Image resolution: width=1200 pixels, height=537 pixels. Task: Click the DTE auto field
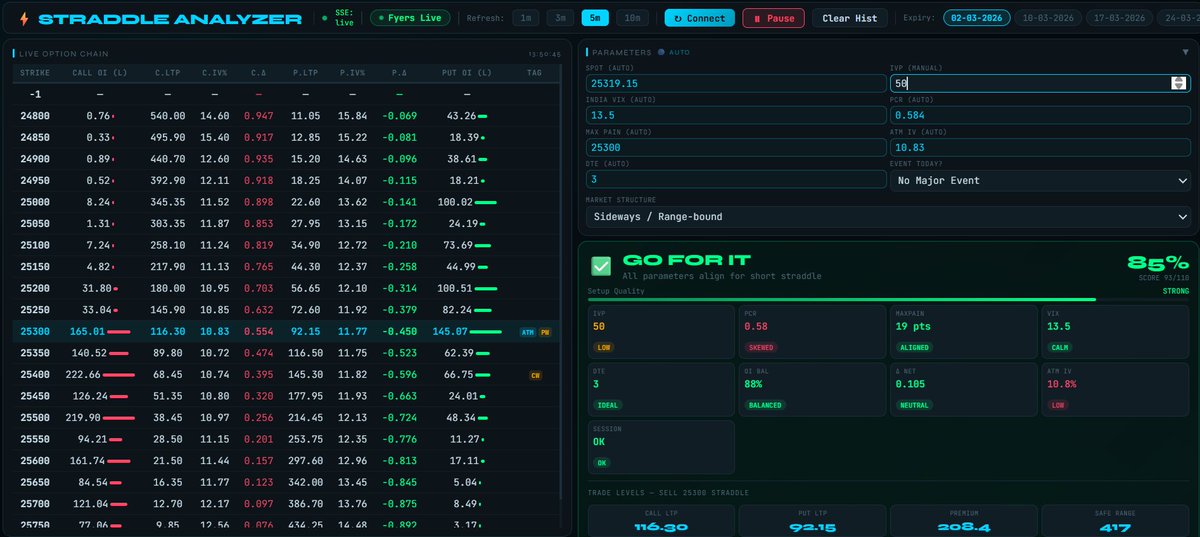coord(735,180)
